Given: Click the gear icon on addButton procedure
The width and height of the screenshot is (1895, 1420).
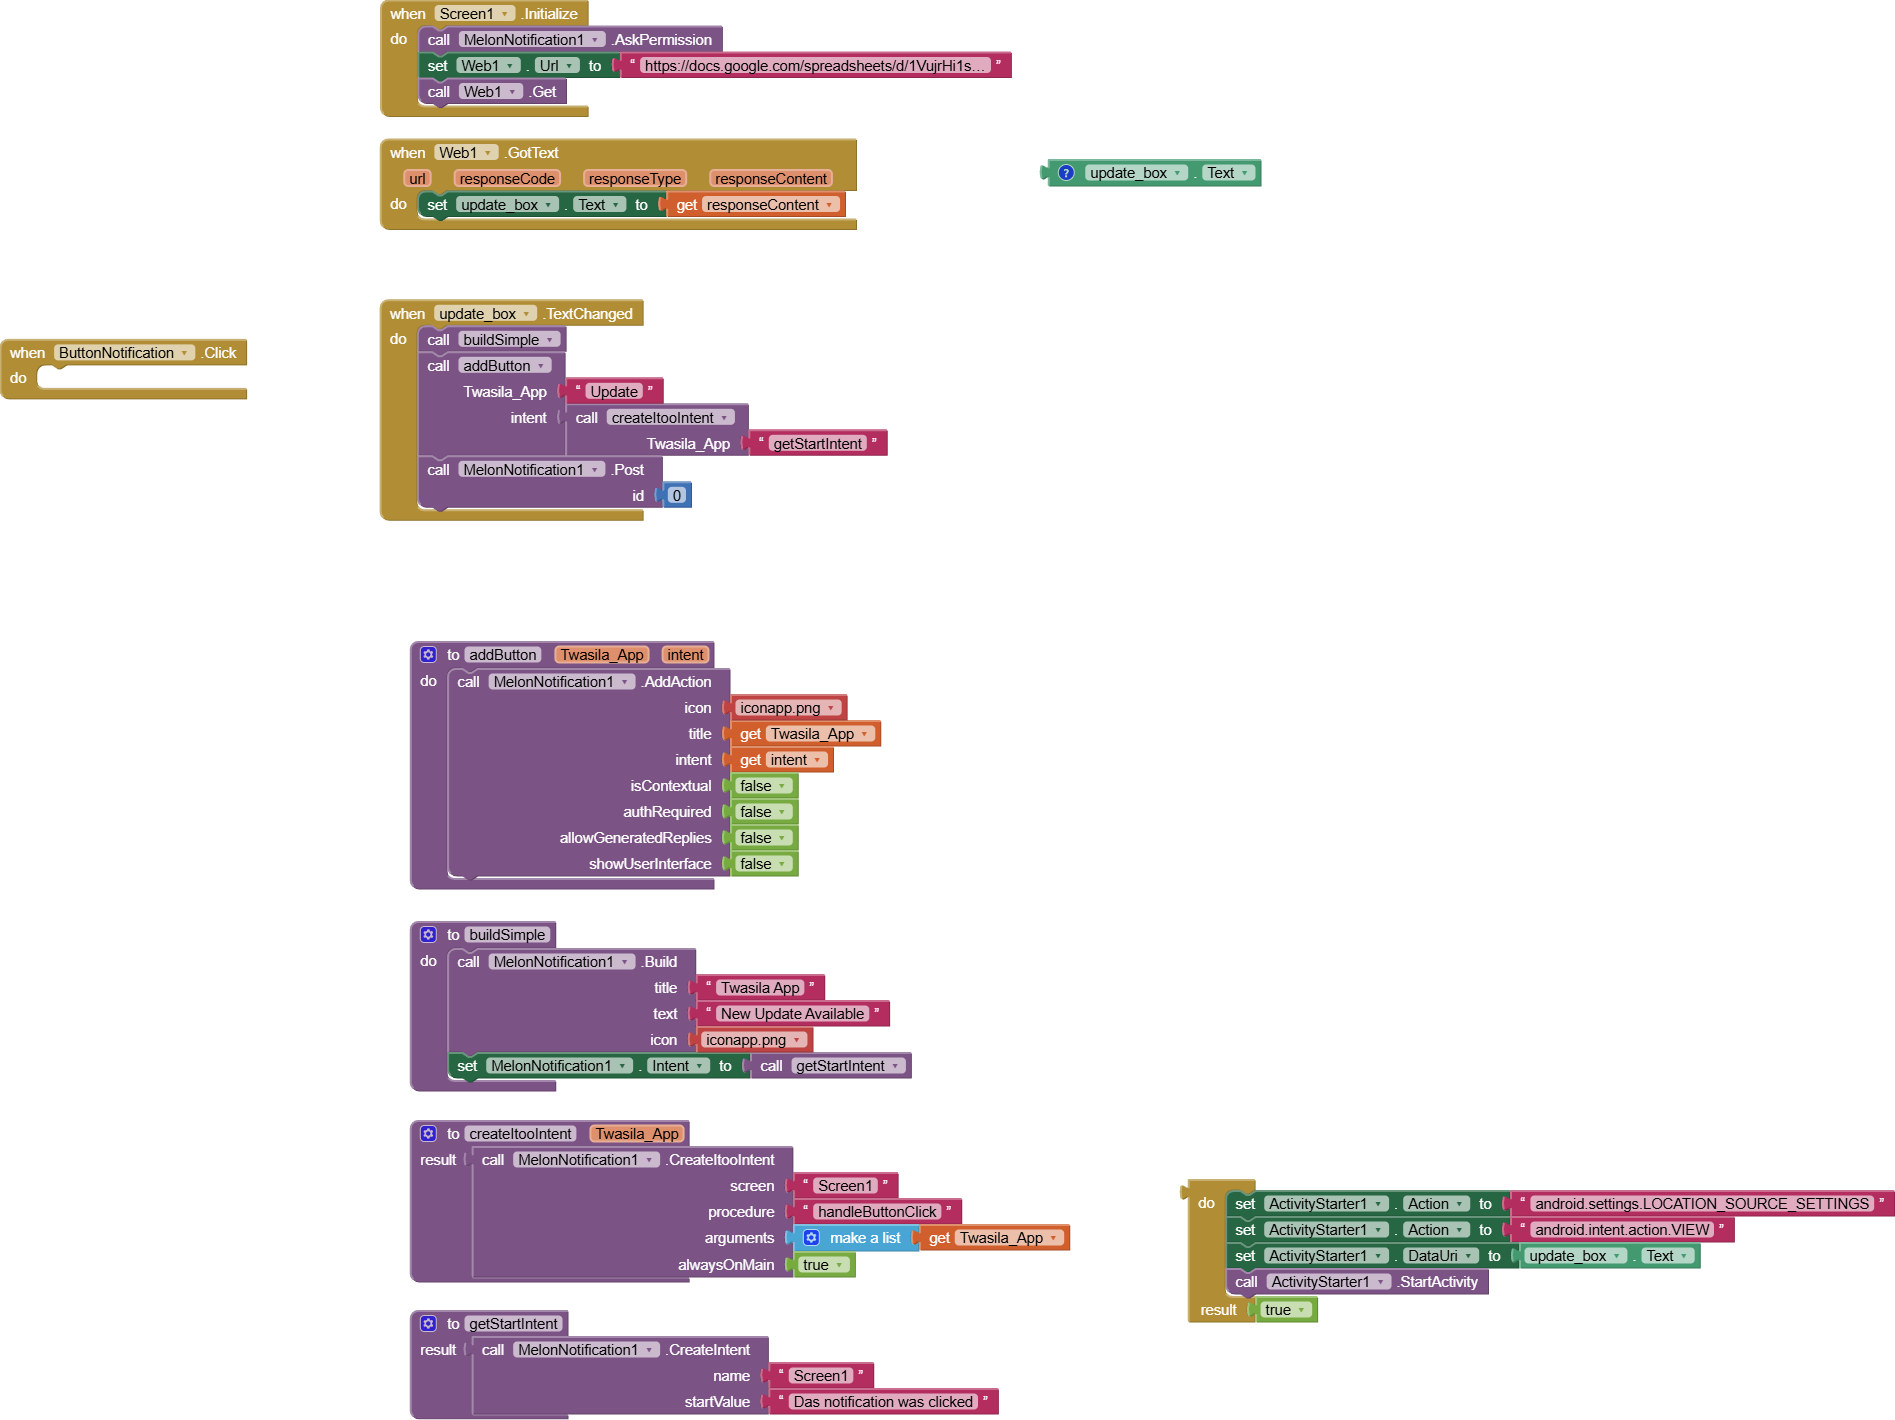Looking at the screenshot, I should coord(428,655).
